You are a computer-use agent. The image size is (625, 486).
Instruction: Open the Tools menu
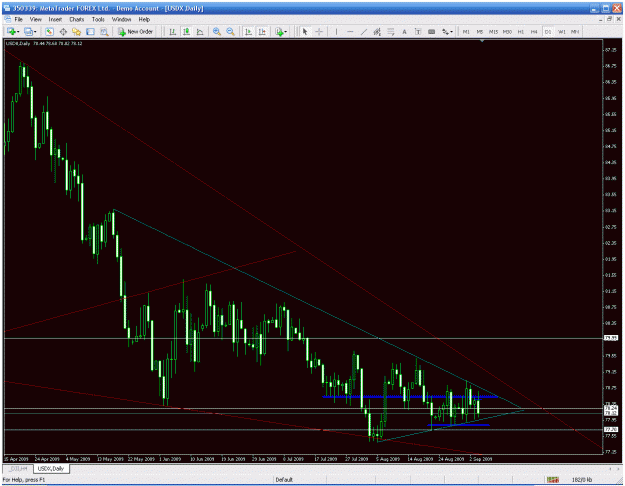point(98,19)
